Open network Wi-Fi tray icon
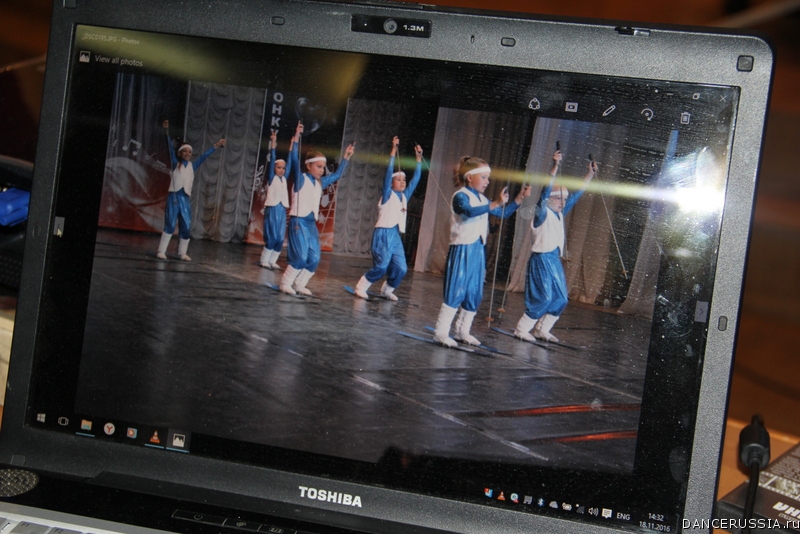Screen dimensions: 800x534 pos(580,508)
